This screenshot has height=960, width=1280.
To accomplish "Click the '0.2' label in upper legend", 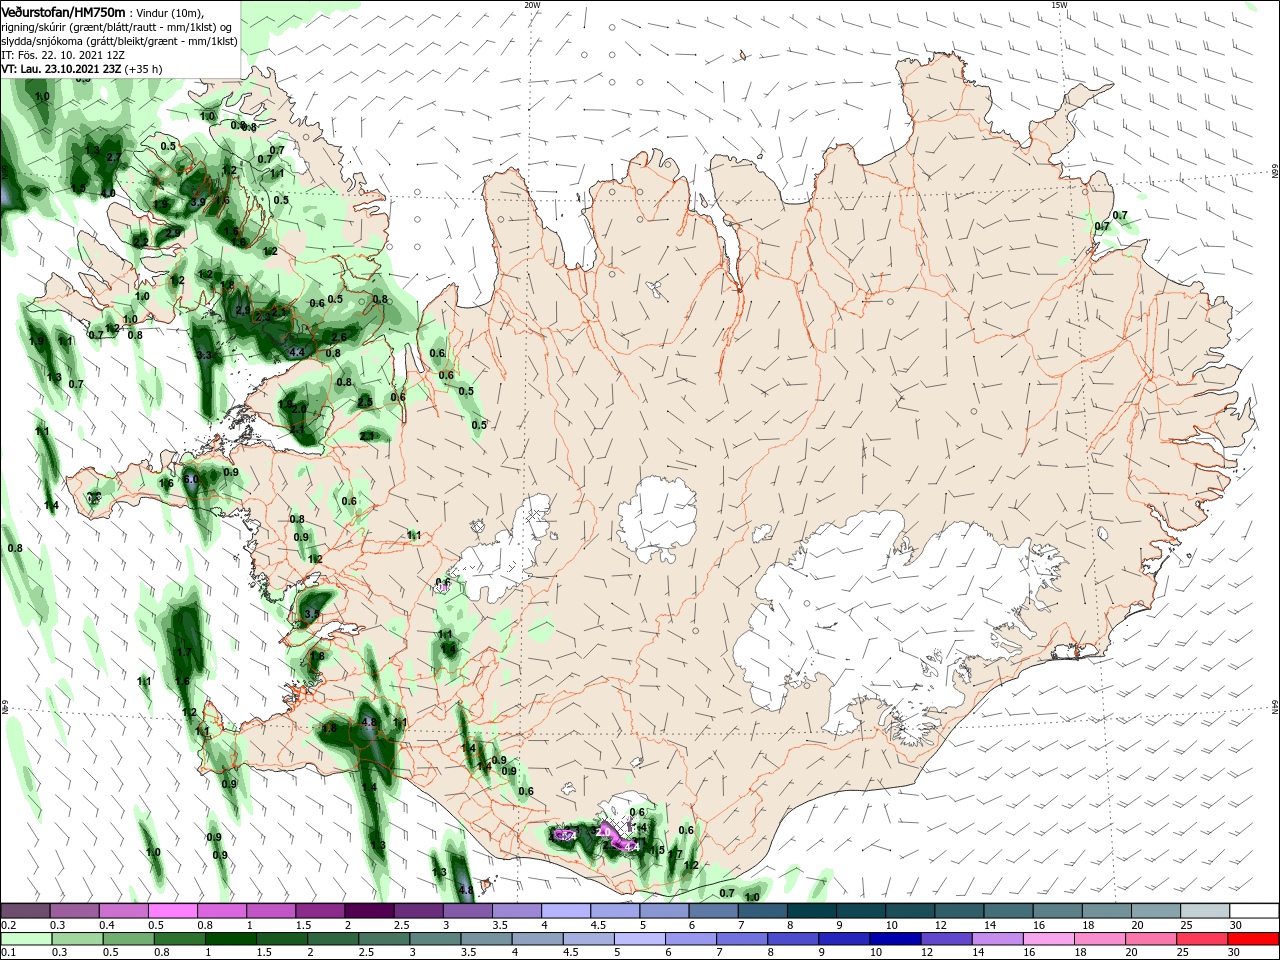I will click(7, 925).
